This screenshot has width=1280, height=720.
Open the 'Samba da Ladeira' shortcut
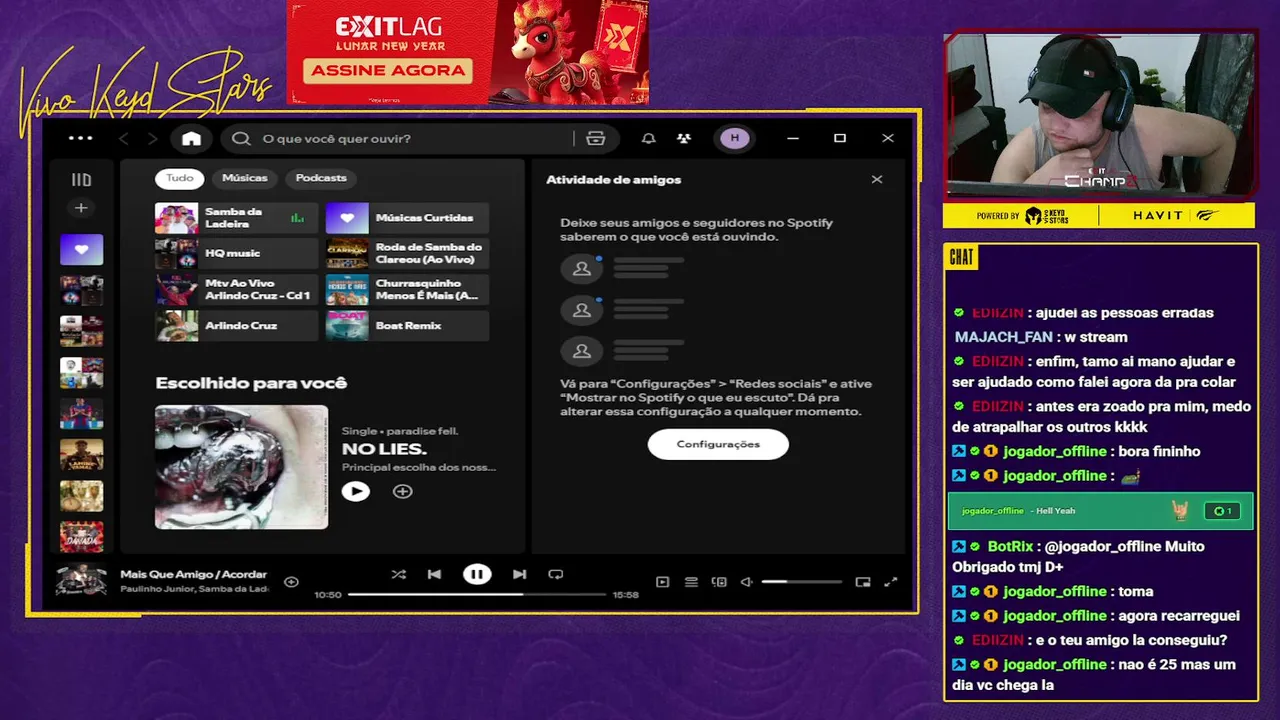pyautogui.click(x=236, y=218)
